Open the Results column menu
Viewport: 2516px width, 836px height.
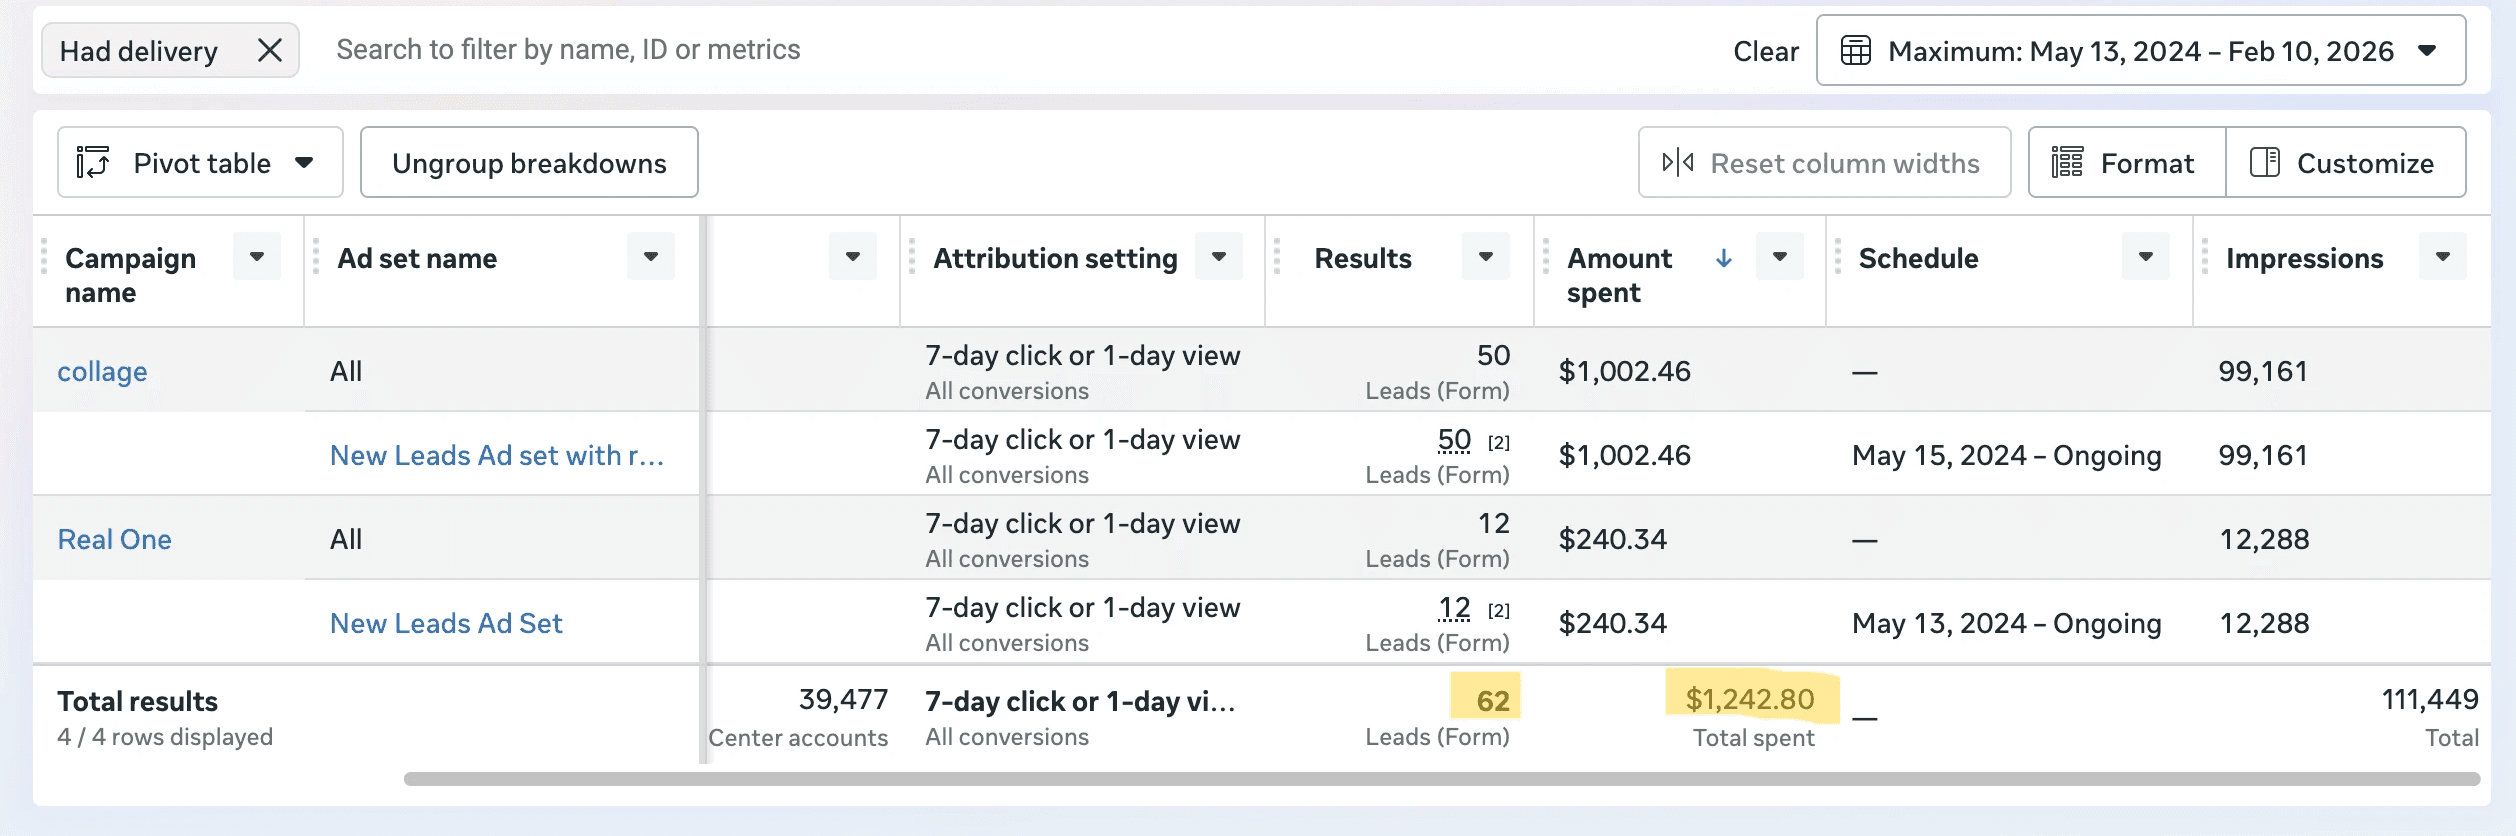pos(1485,257)
